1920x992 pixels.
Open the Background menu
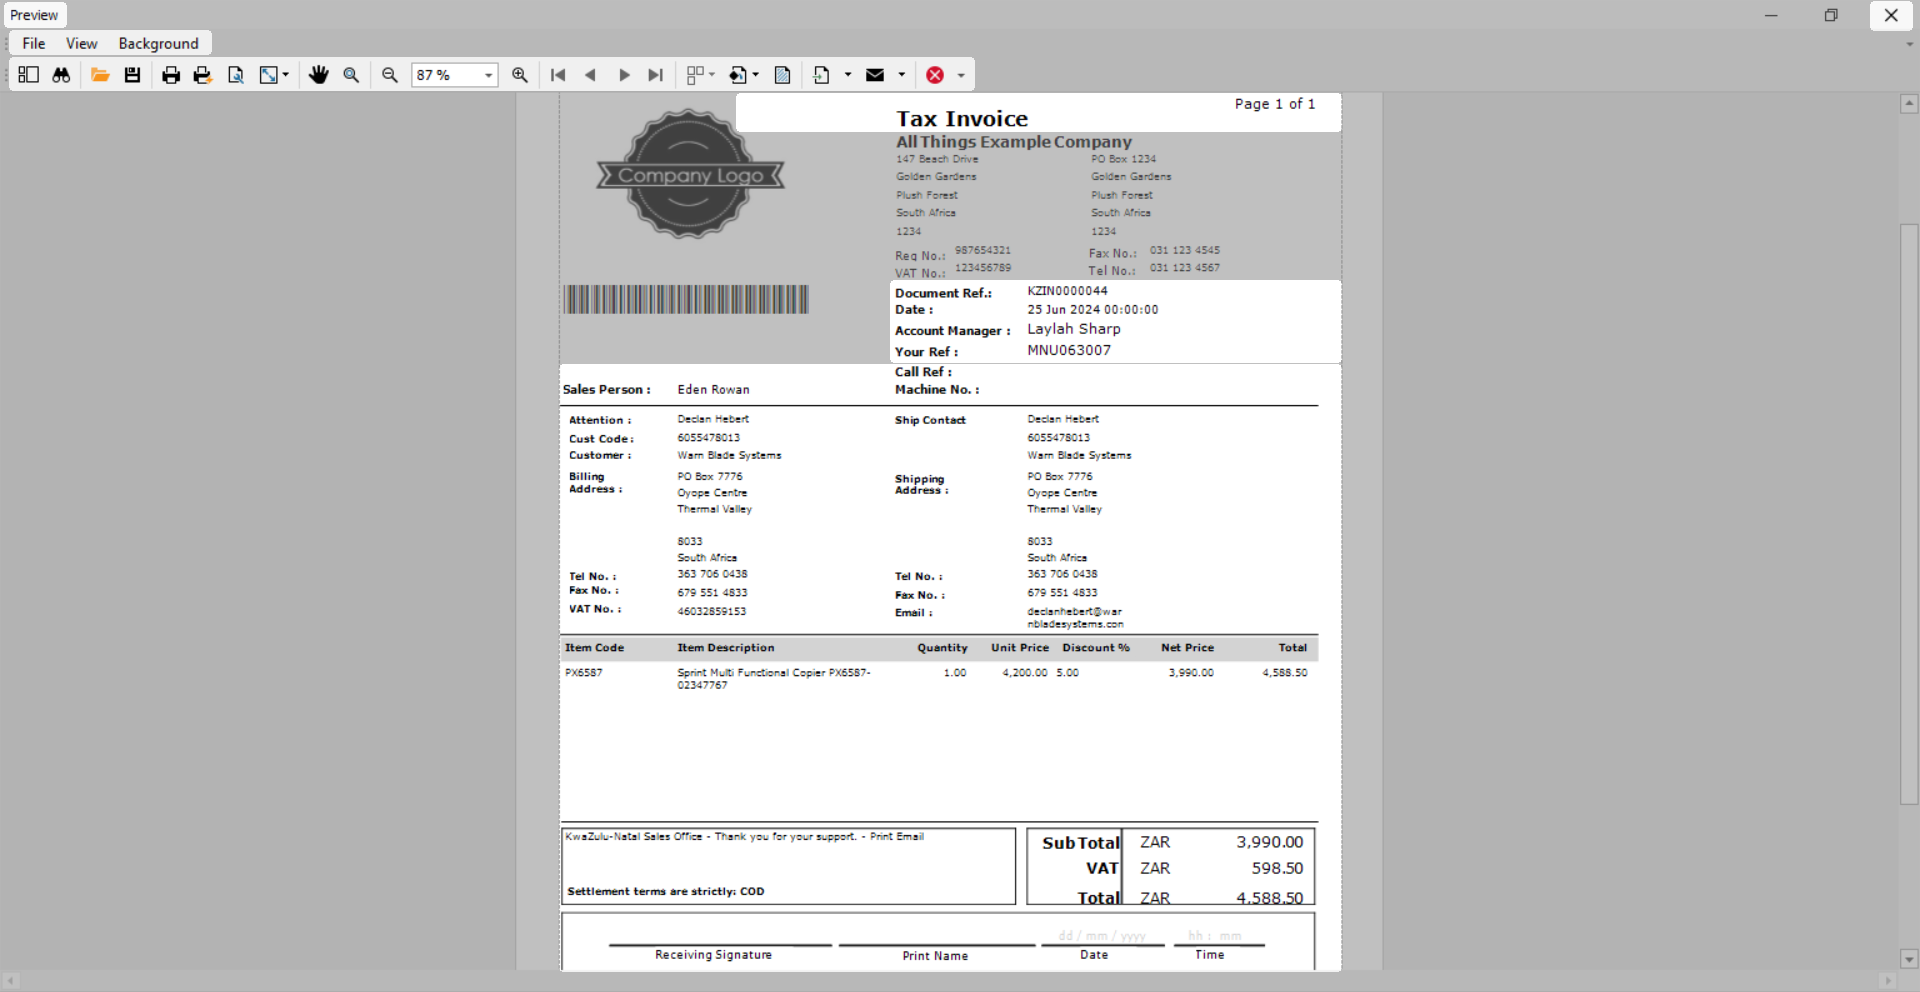pos(159,43)
